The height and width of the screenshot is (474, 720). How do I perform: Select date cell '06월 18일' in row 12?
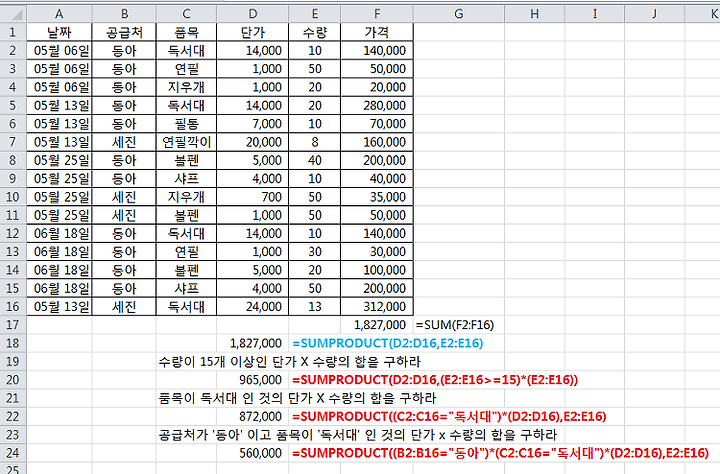[59, 233]
